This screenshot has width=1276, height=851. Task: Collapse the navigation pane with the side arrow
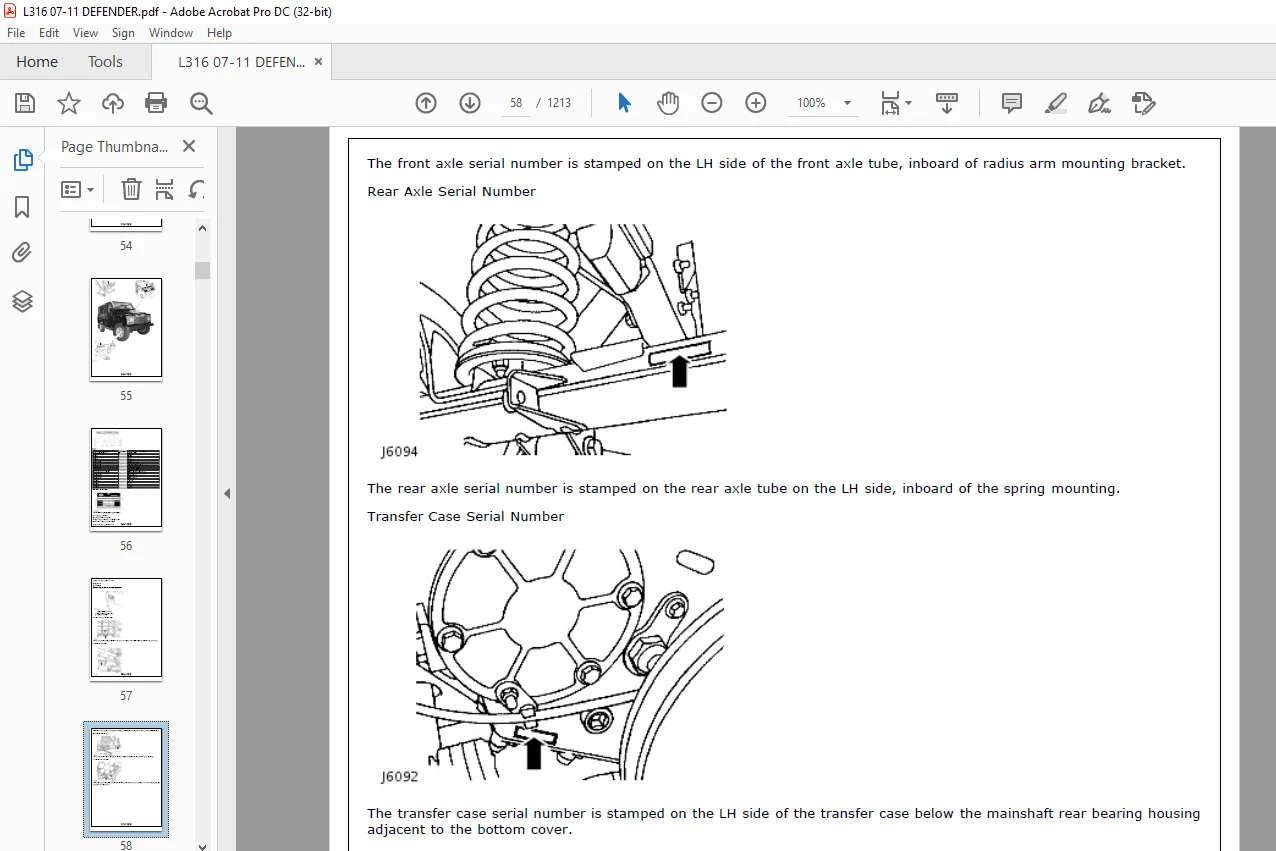pyautogui.click(x=227, y=493)
